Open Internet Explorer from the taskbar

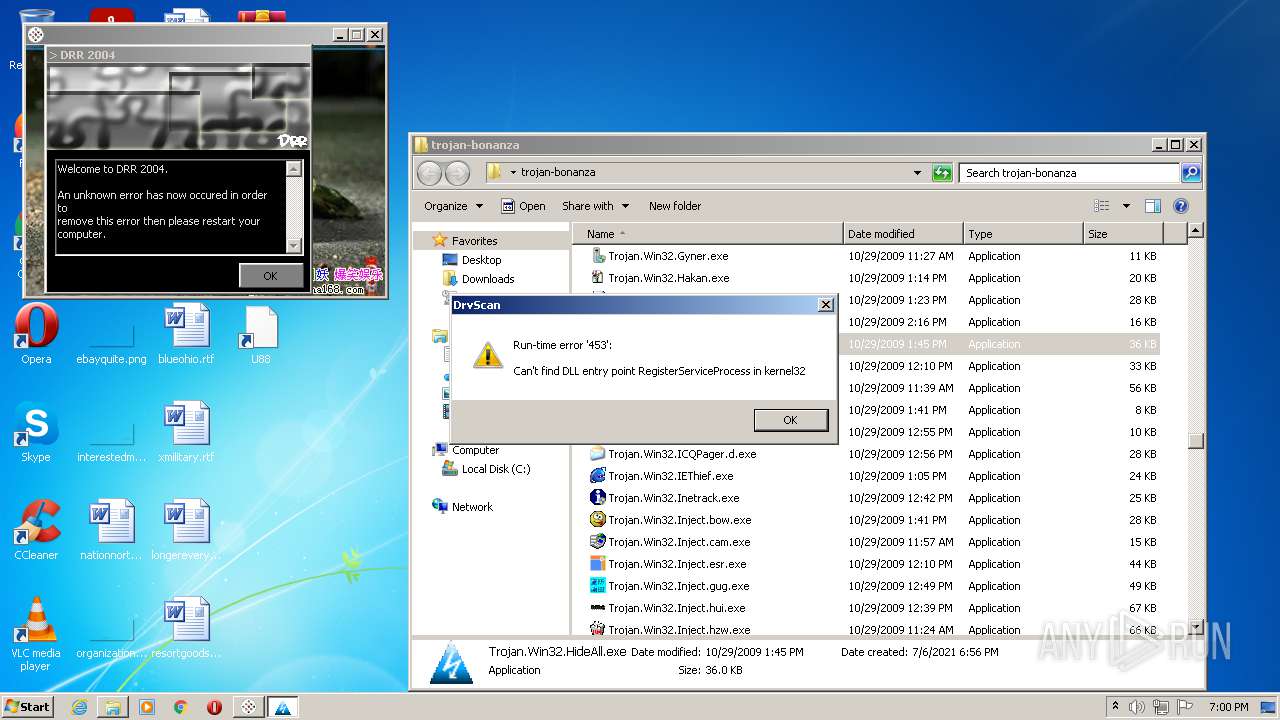click(x=79, y=707)
